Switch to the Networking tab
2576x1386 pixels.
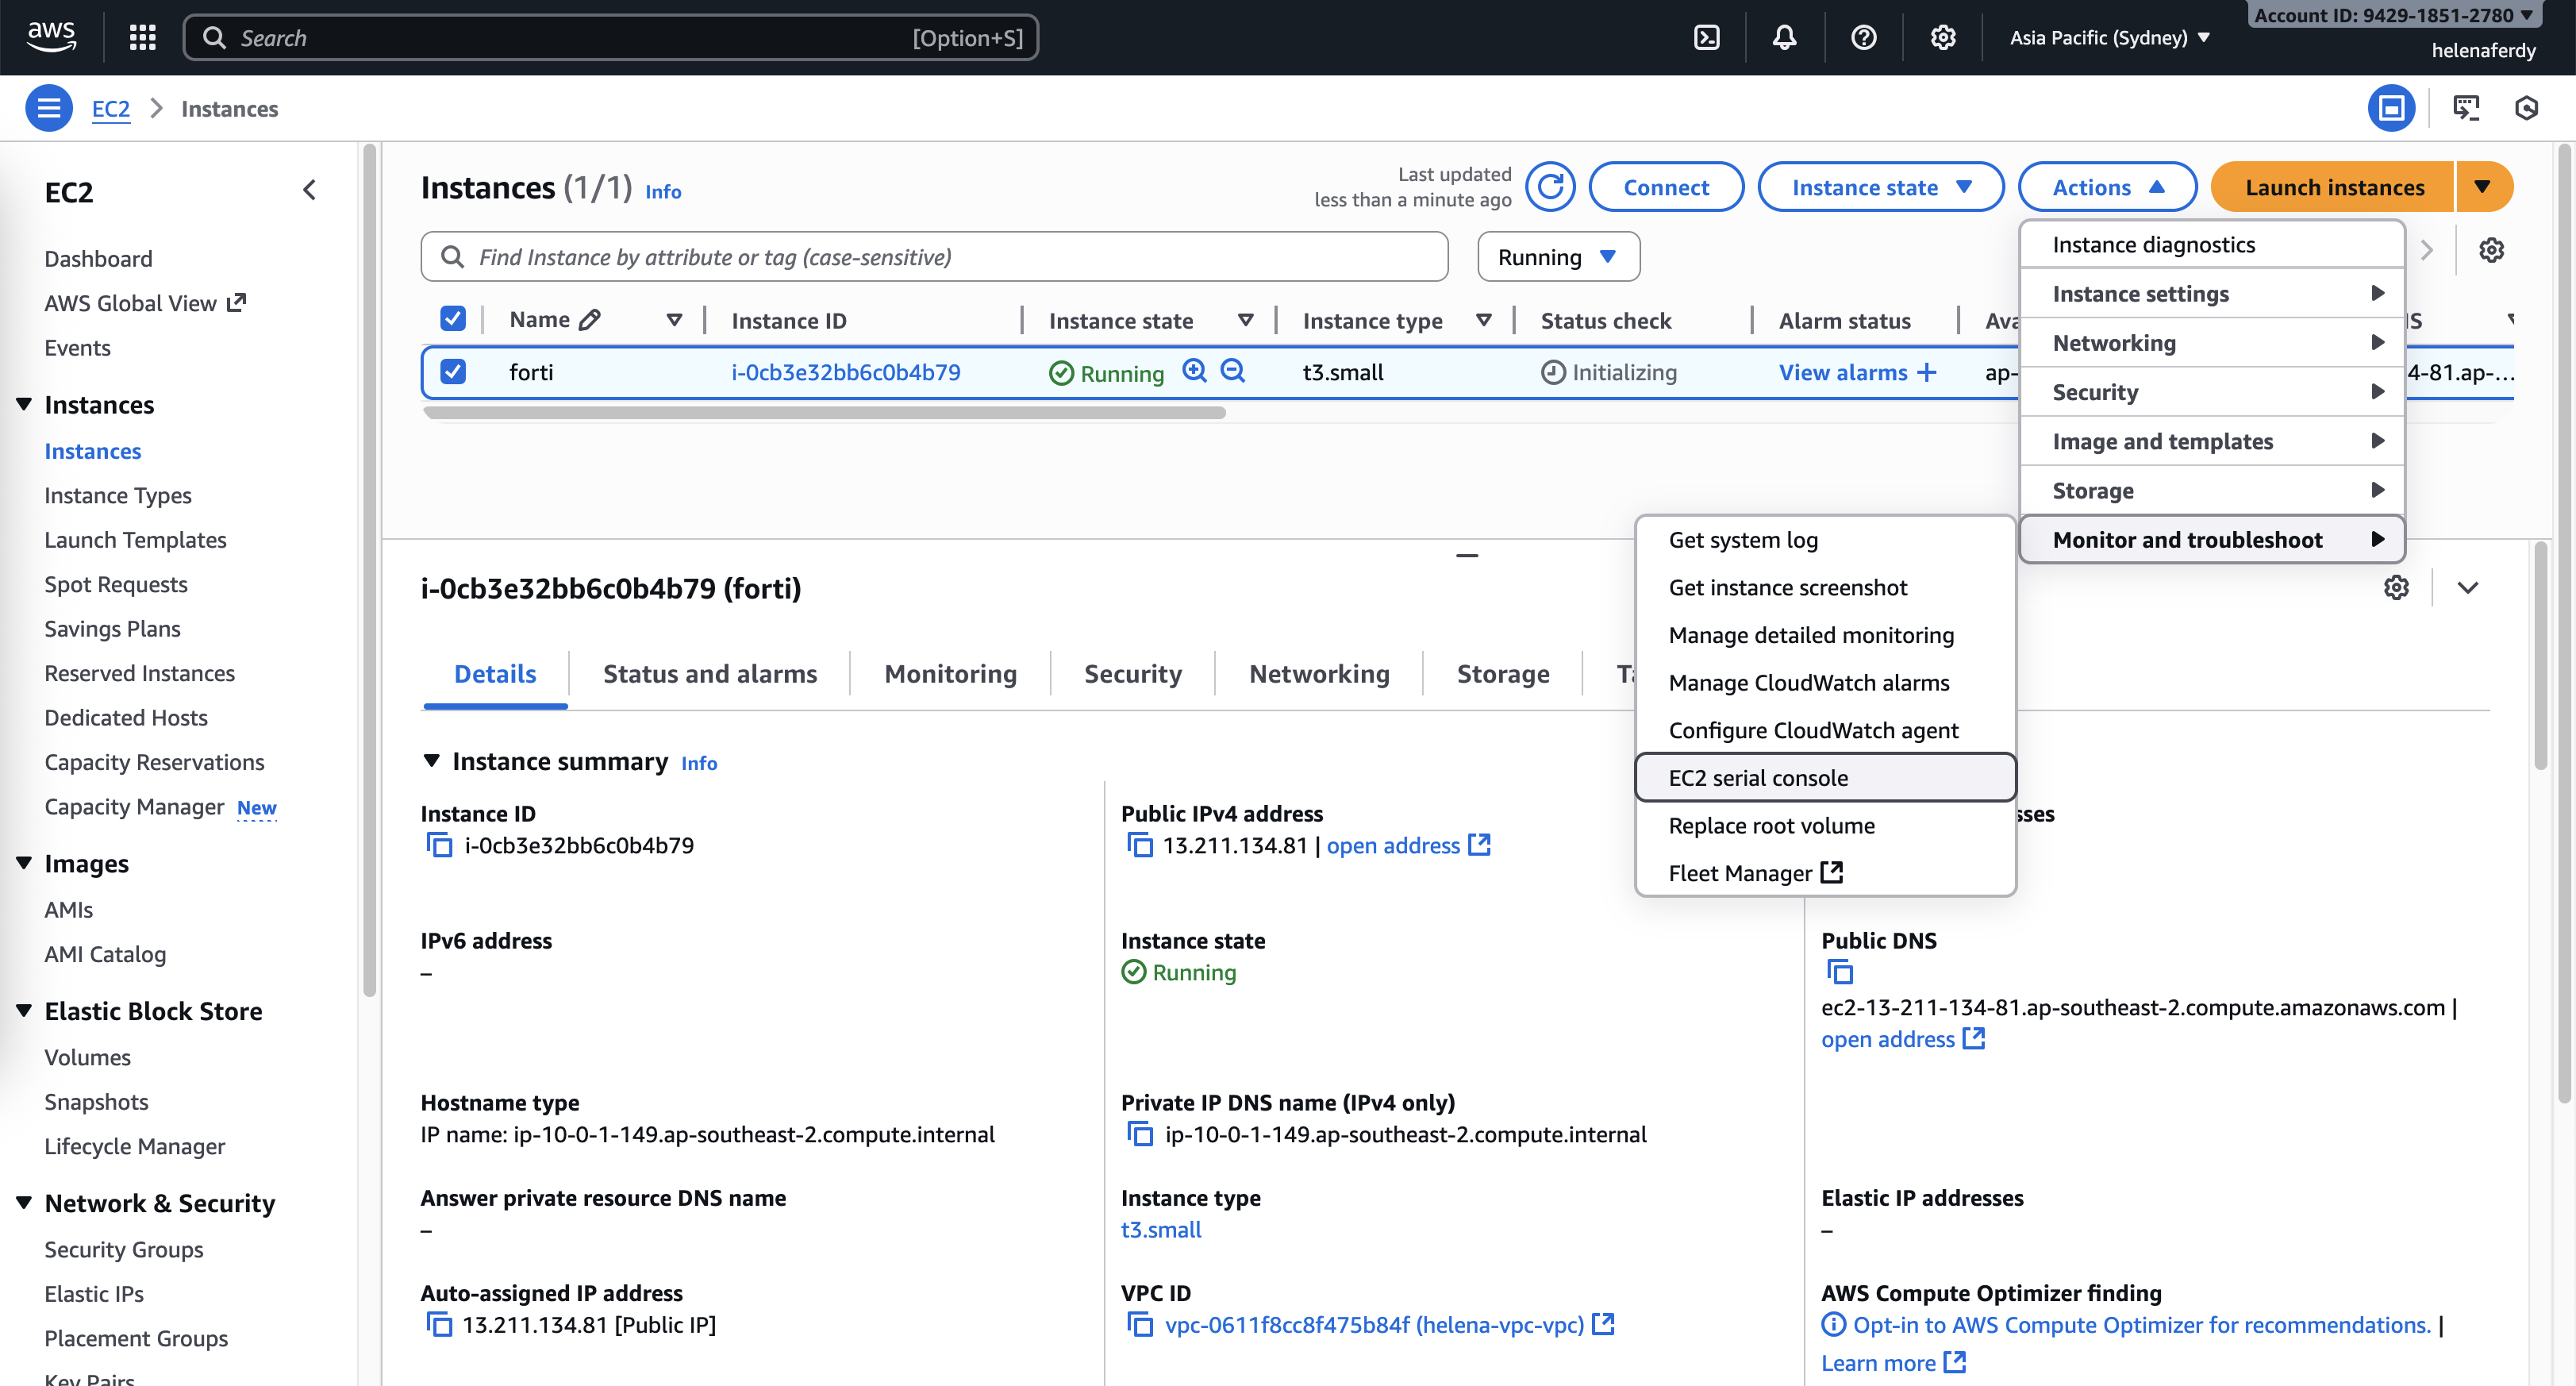point(1318,674)
